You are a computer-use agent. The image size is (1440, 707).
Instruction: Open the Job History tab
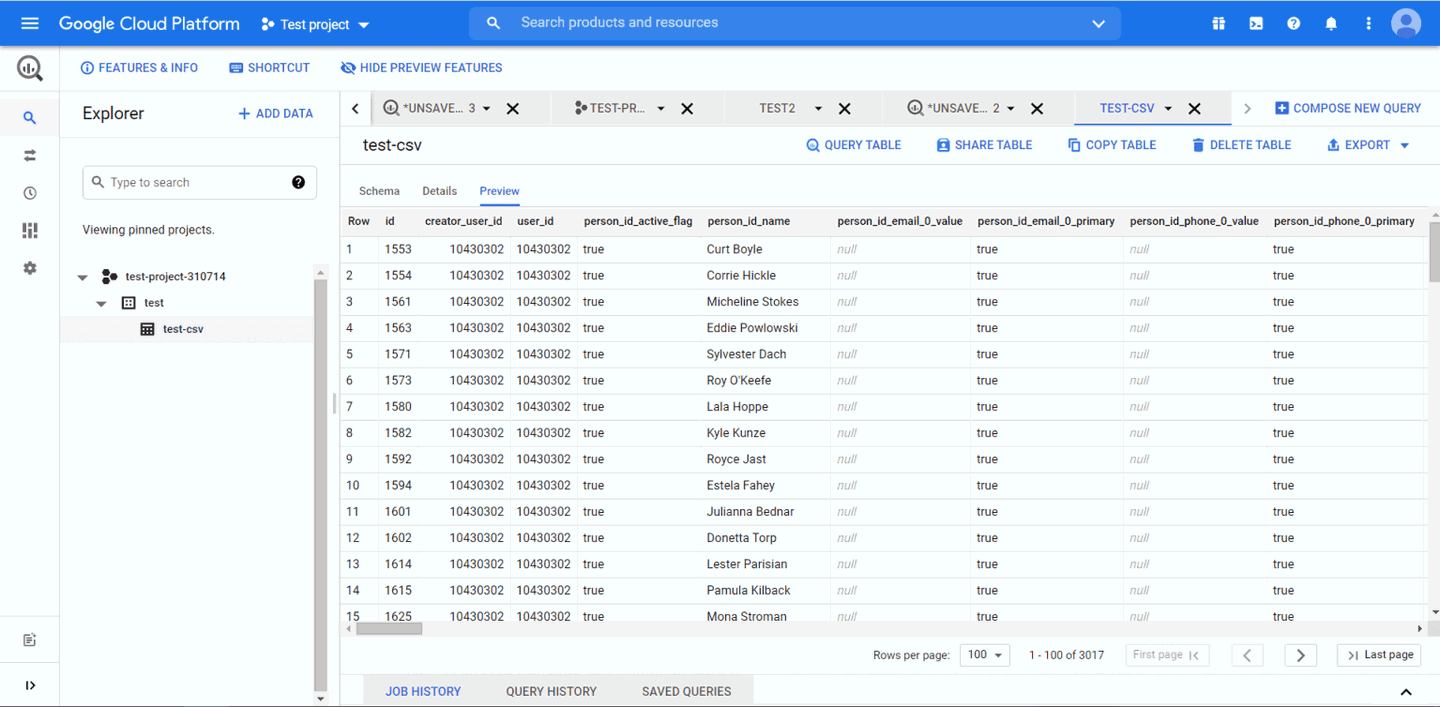coord(423,690)
